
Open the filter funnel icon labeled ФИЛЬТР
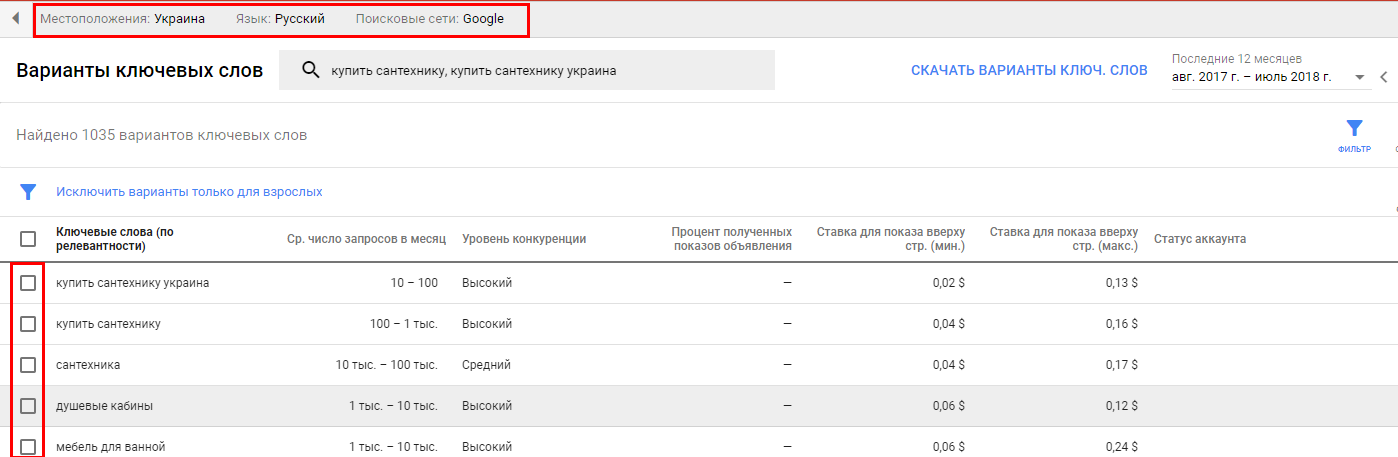click(x=1354, y=134)
